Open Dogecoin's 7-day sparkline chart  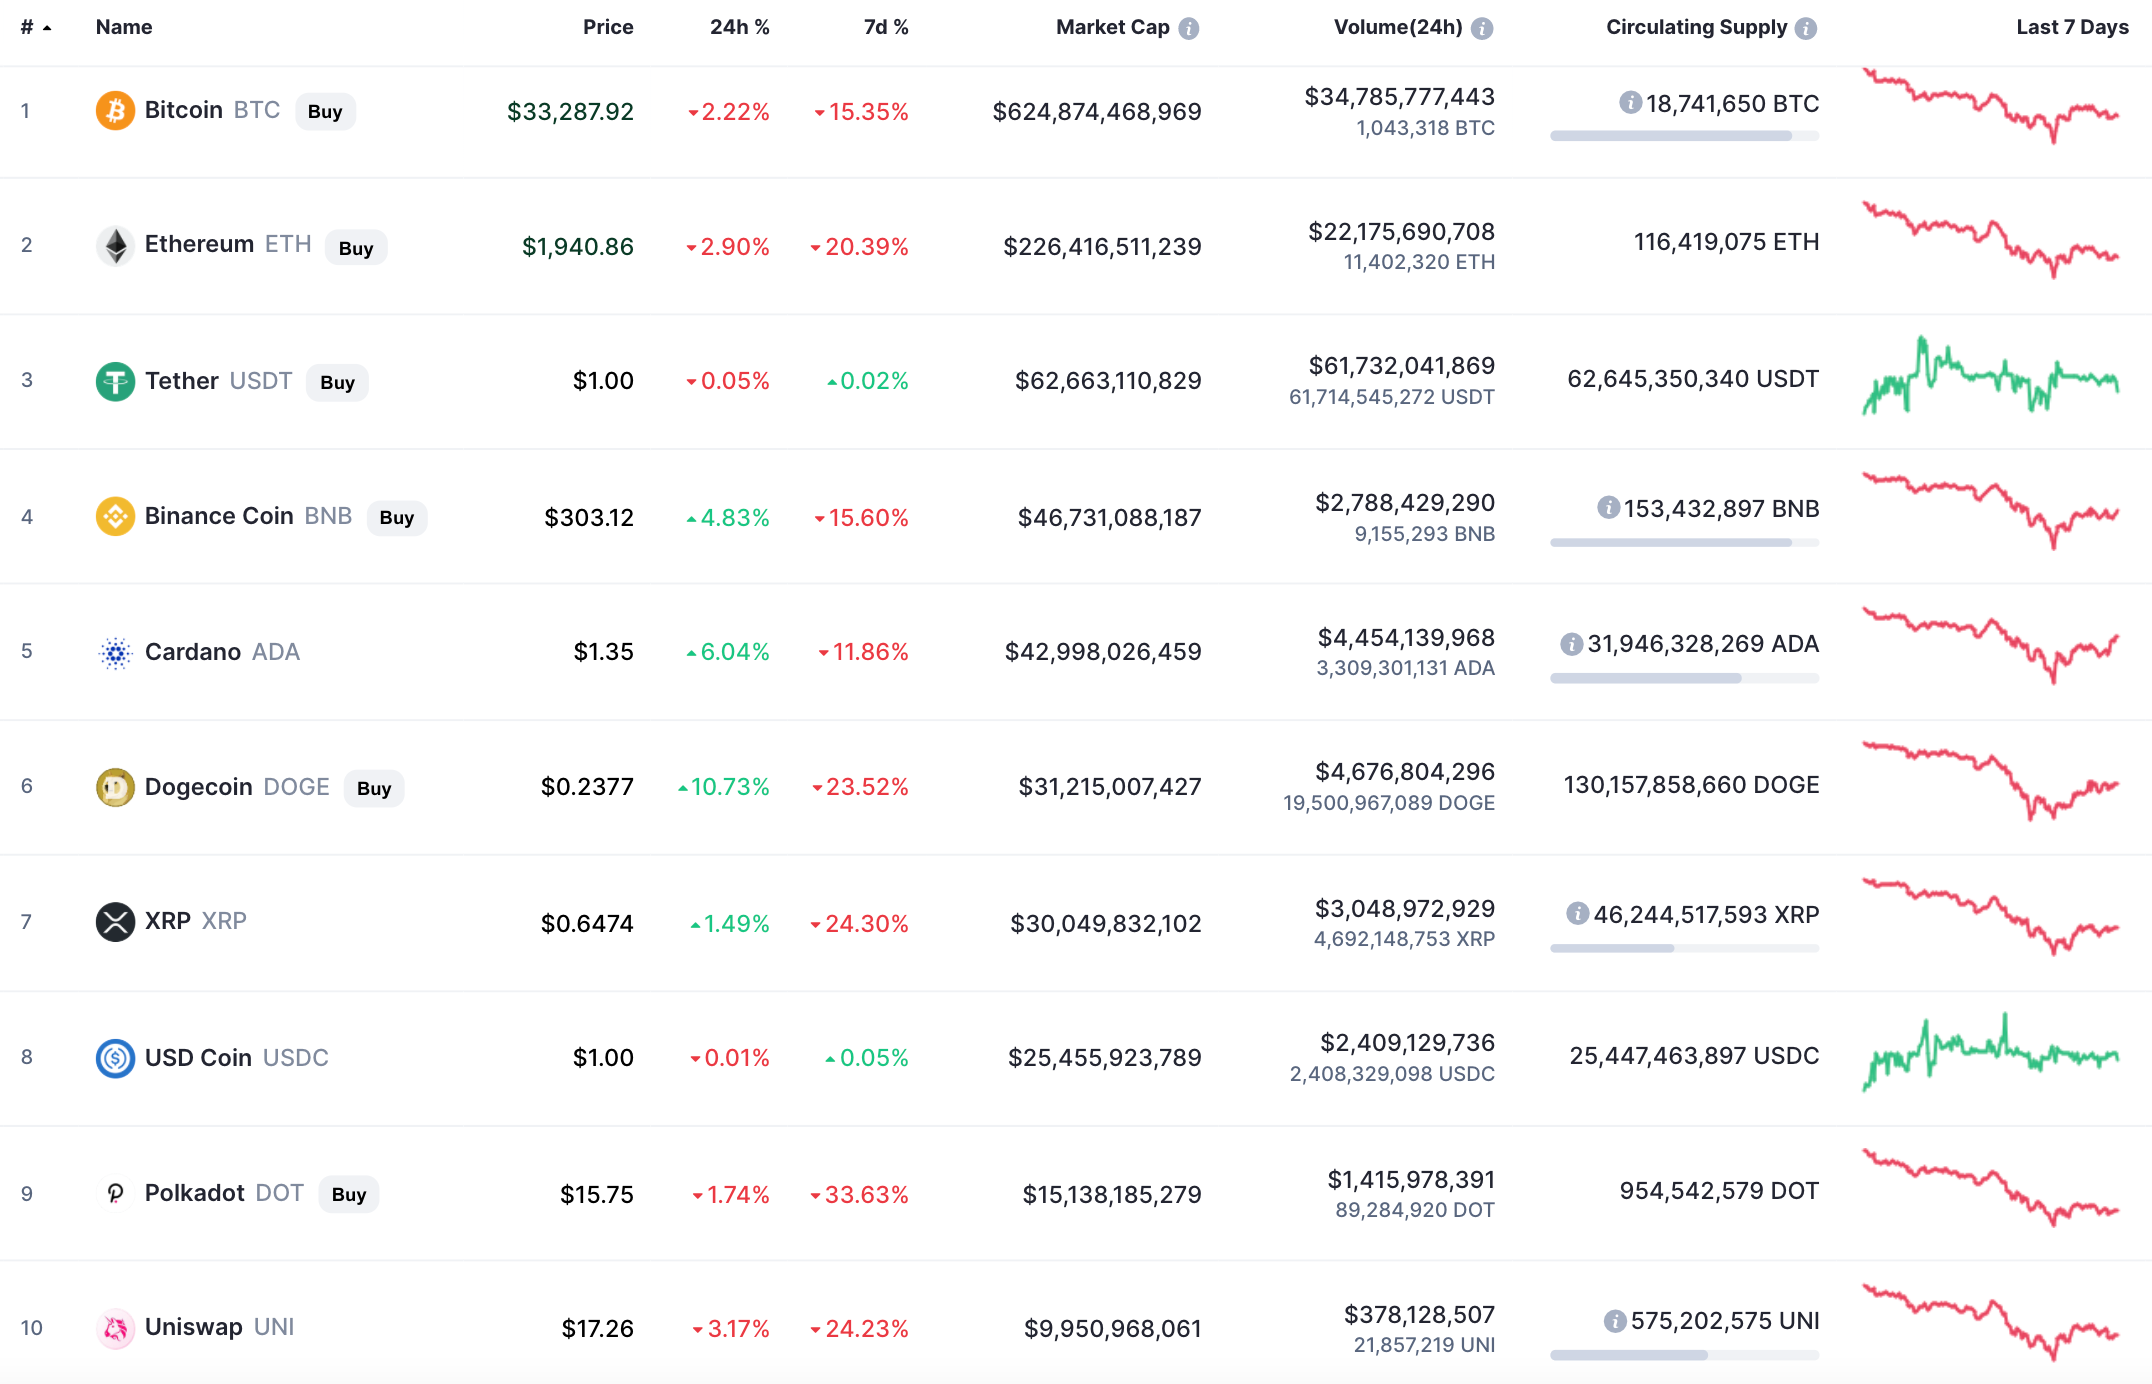[x=1990, y=781]
